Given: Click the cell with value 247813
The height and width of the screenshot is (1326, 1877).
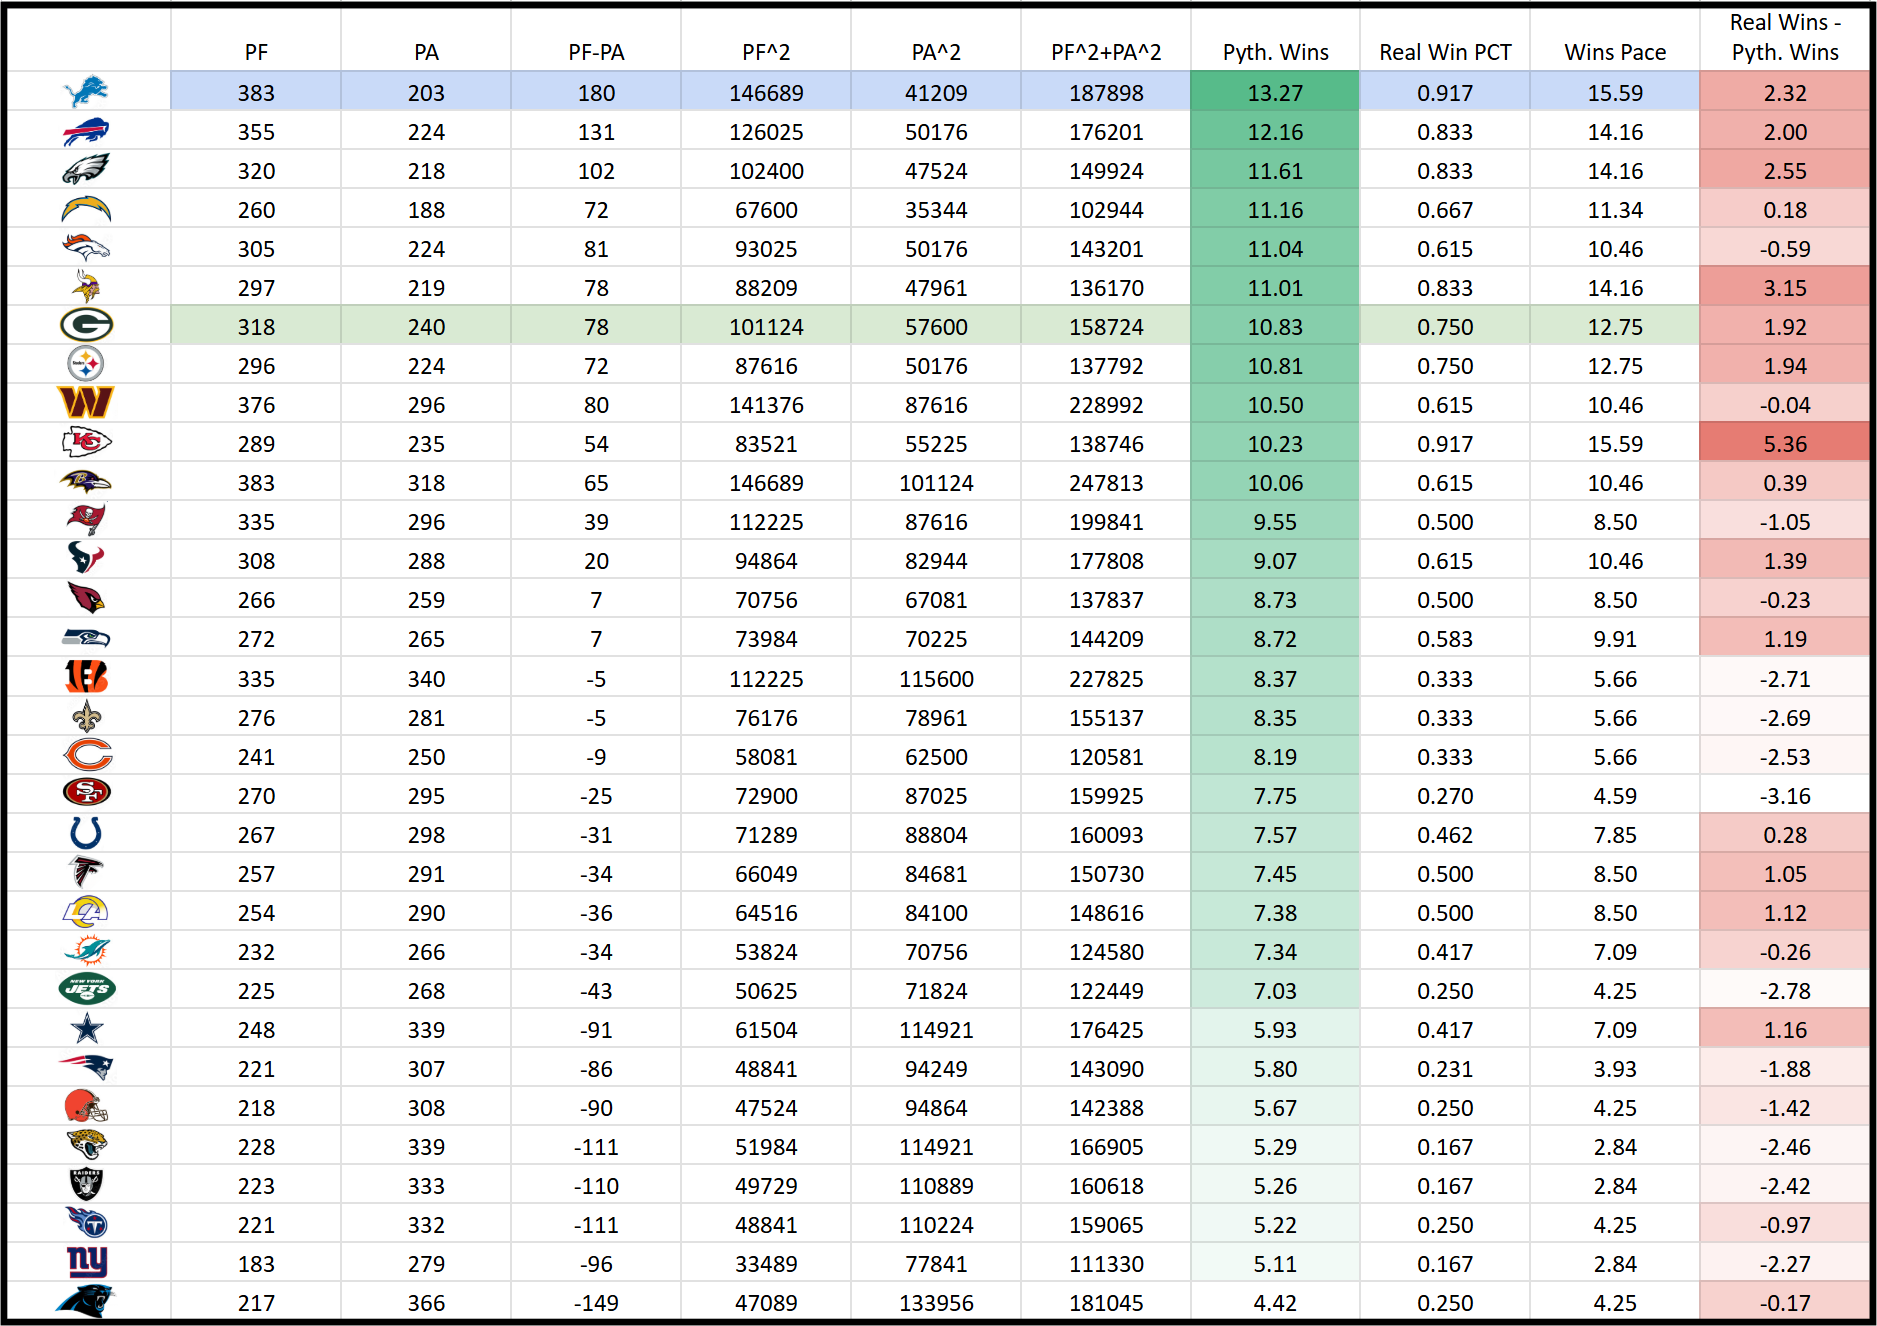Looking at the screenshot, I should pyautogui.click(x=1106, y=482).
